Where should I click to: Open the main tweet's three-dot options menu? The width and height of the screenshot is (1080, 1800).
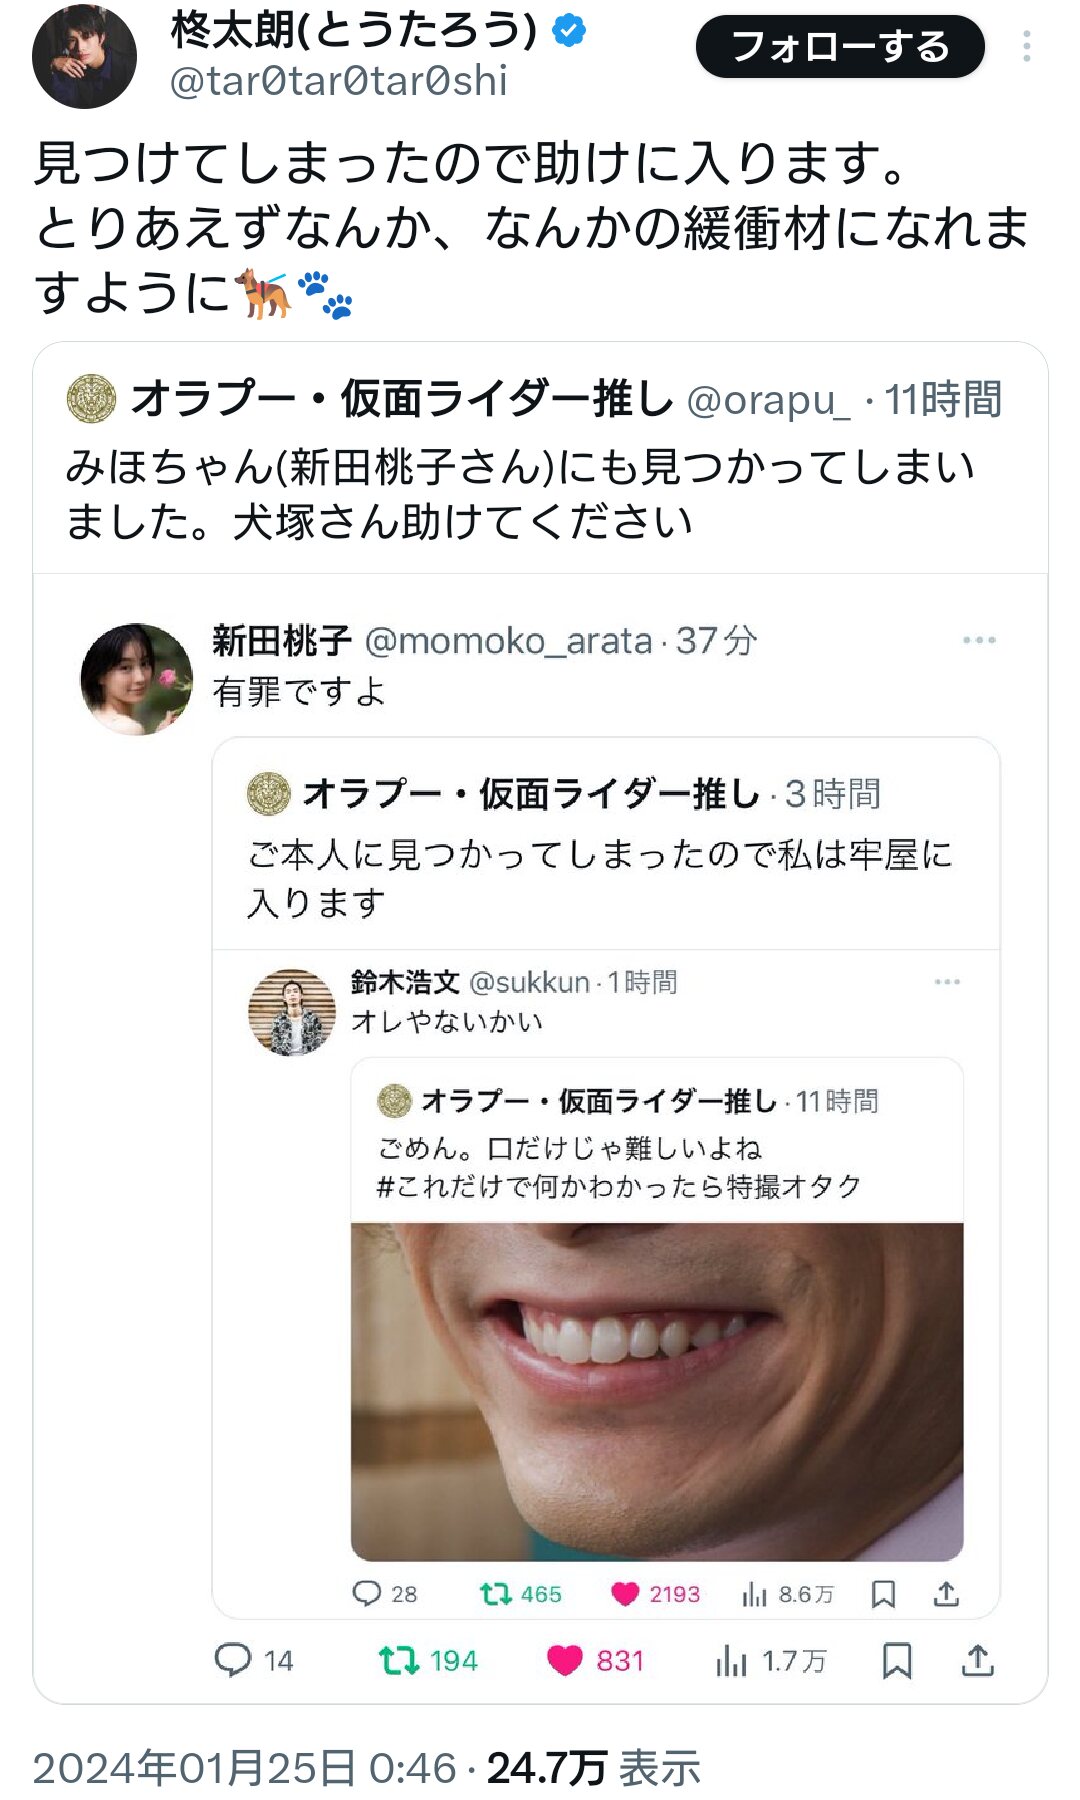1027,47
